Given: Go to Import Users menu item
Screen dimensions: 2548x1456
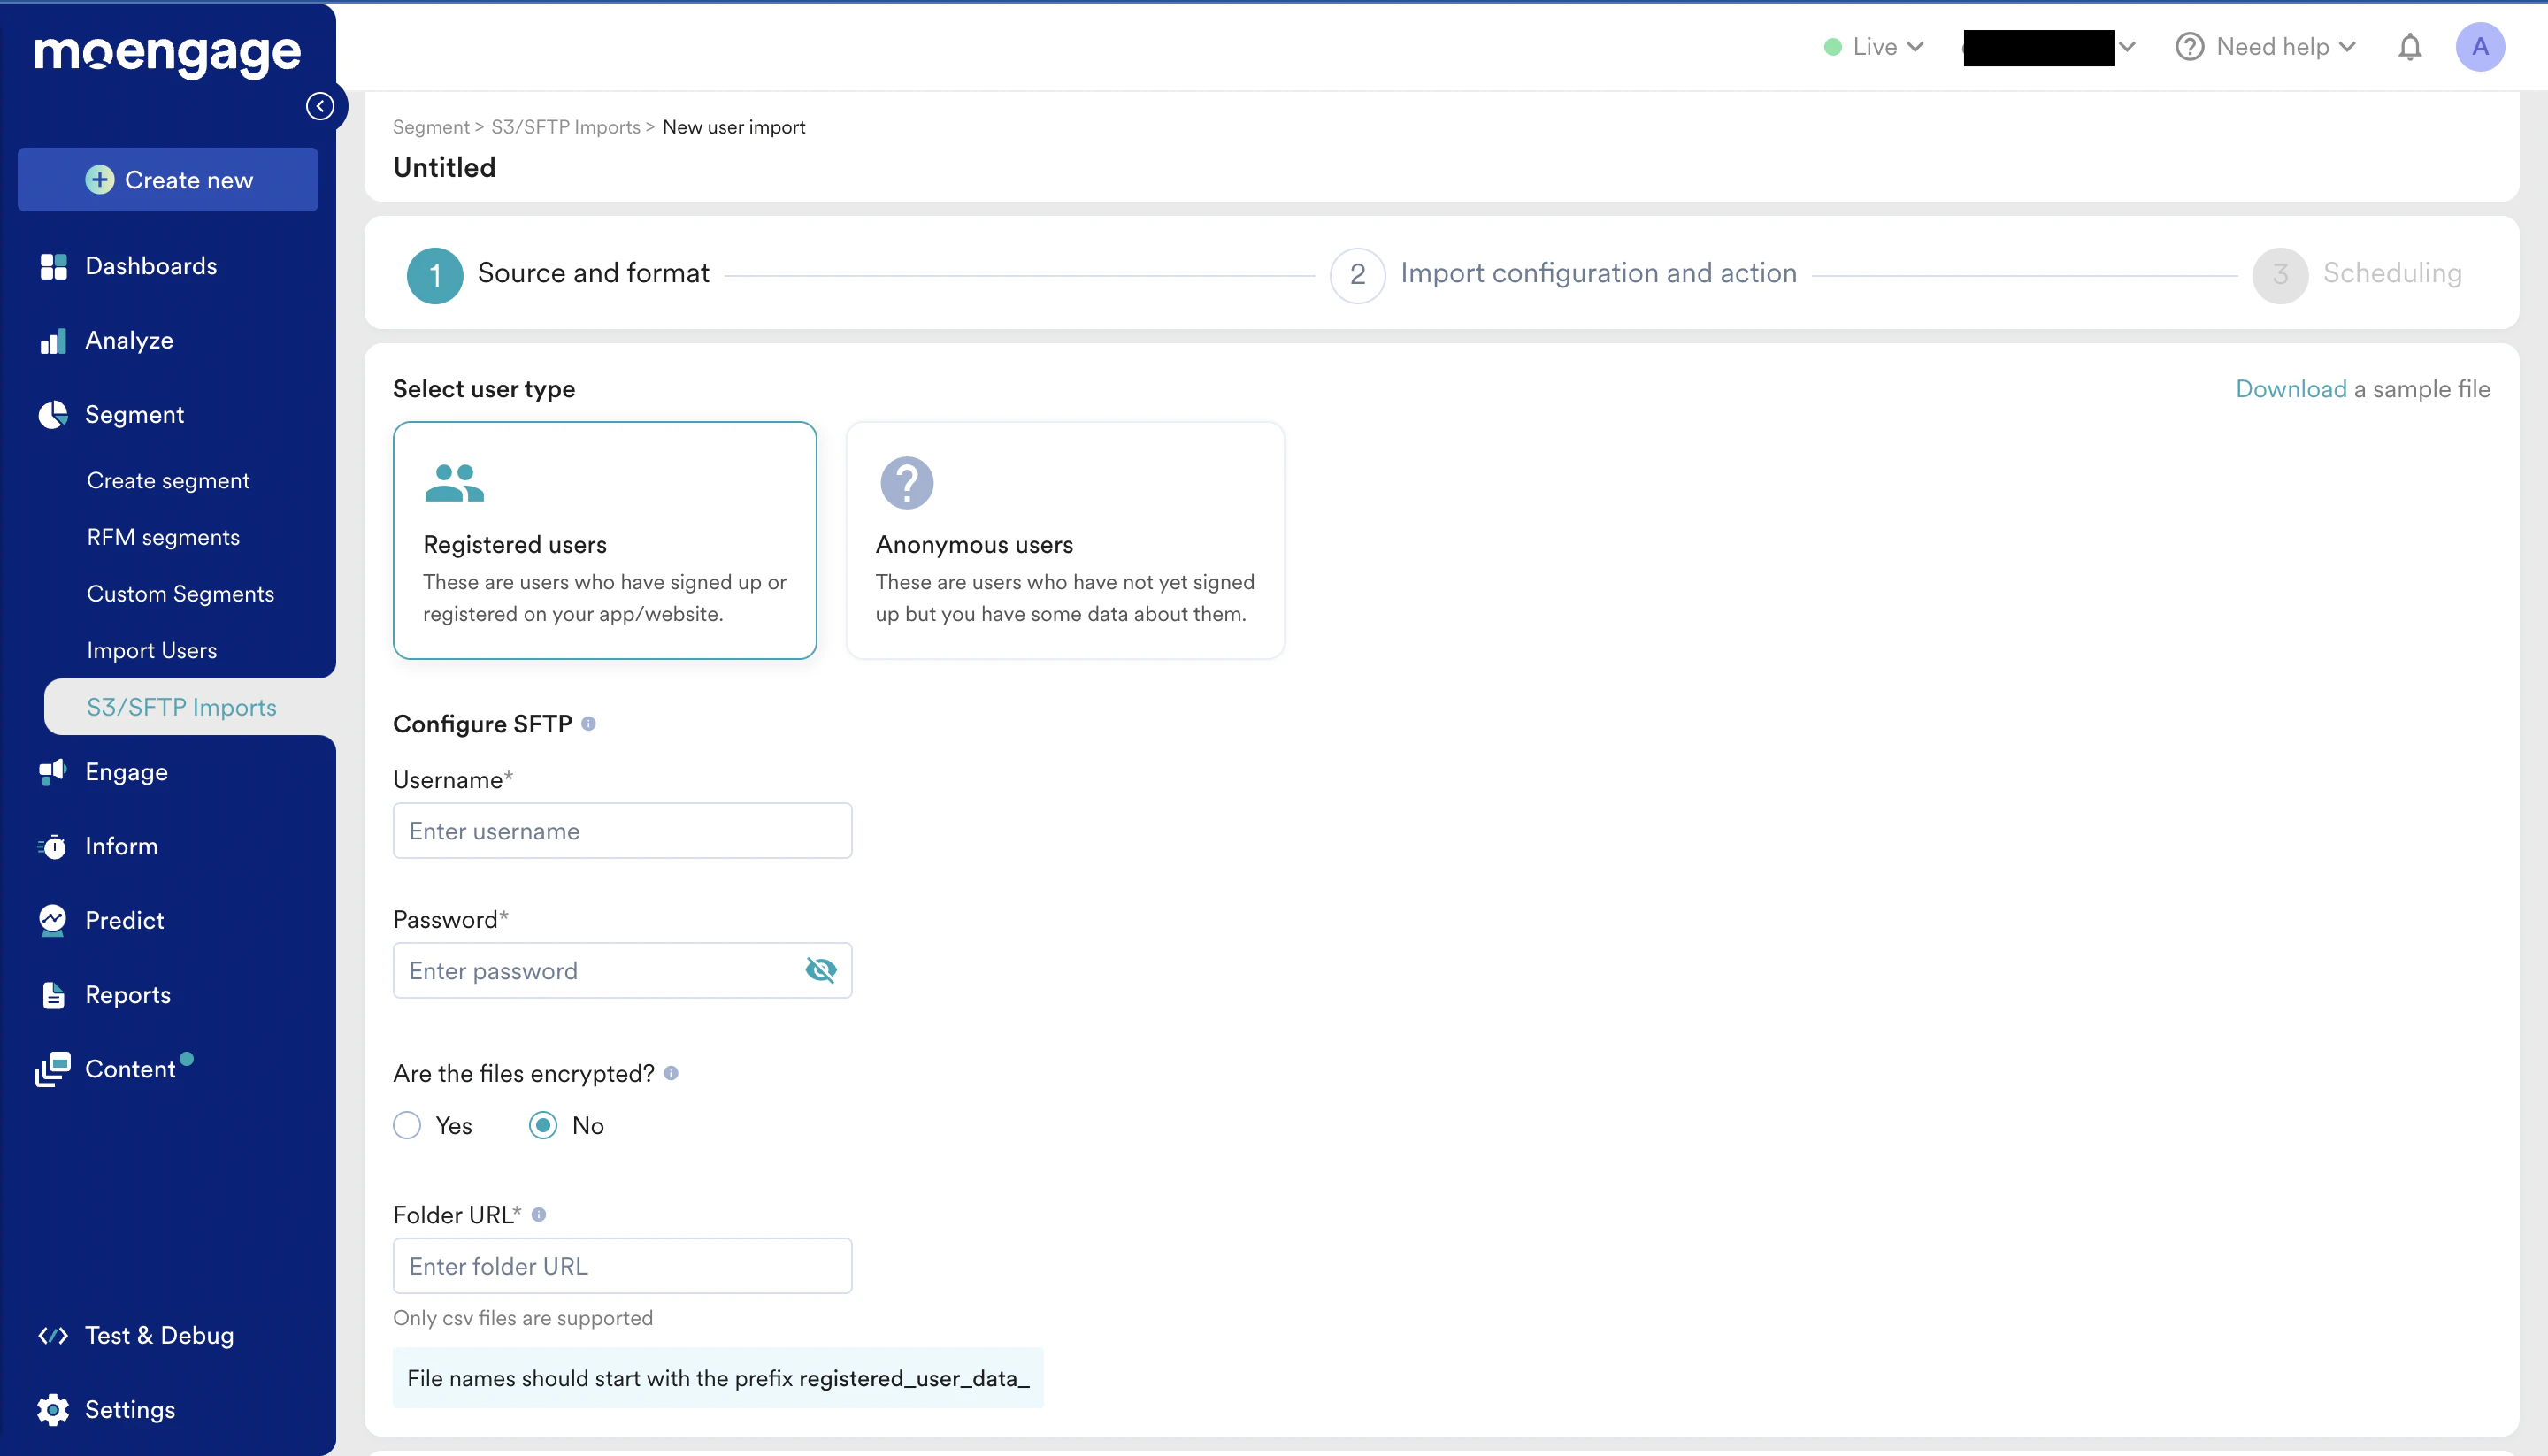Looking at the screenshot, I should pyautogui.click(x=152, y=650).
